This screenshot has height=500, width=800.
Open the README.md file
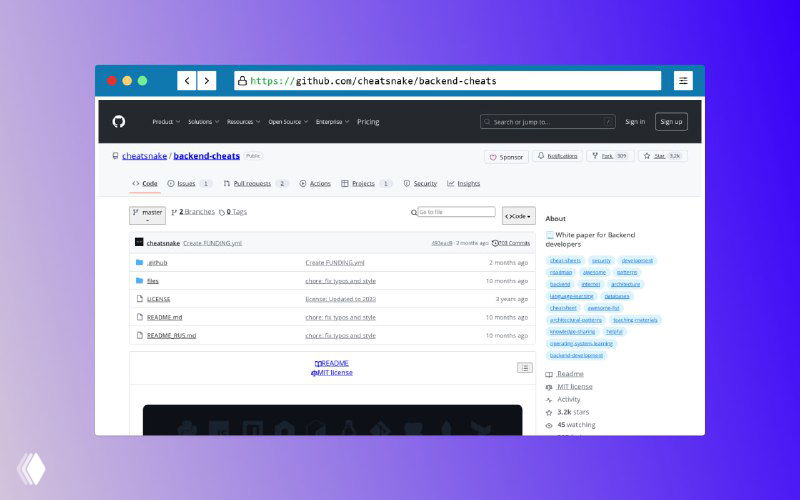pos(164,317)
